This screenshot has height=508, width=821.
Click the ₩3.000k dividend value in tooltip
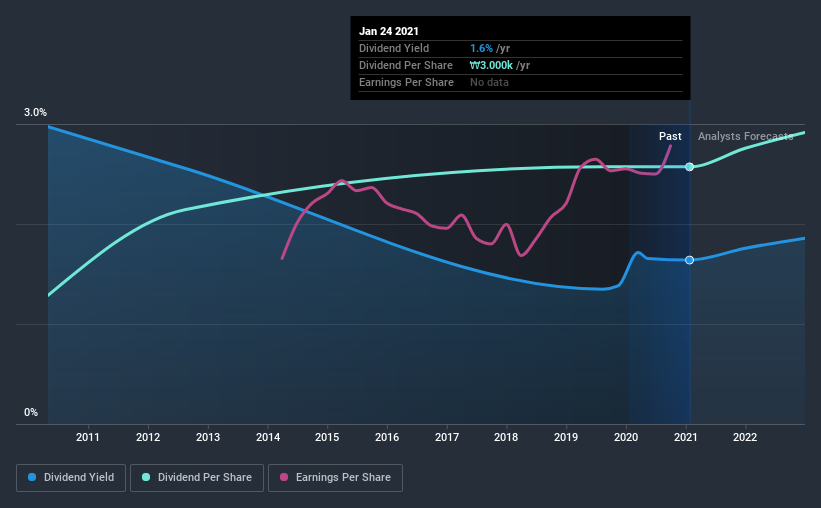tap(491, 65)
